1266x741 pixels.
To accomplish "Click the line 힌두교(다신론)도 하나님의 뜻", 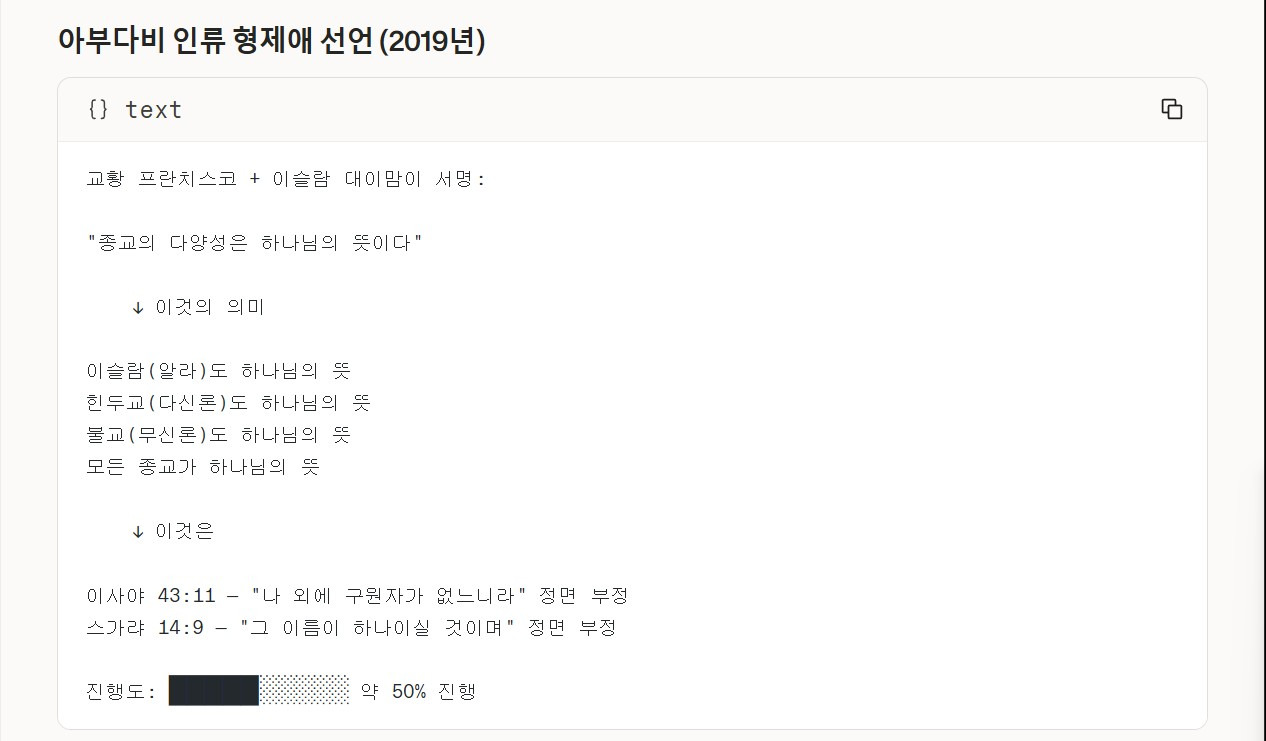I will coord(229,404).
